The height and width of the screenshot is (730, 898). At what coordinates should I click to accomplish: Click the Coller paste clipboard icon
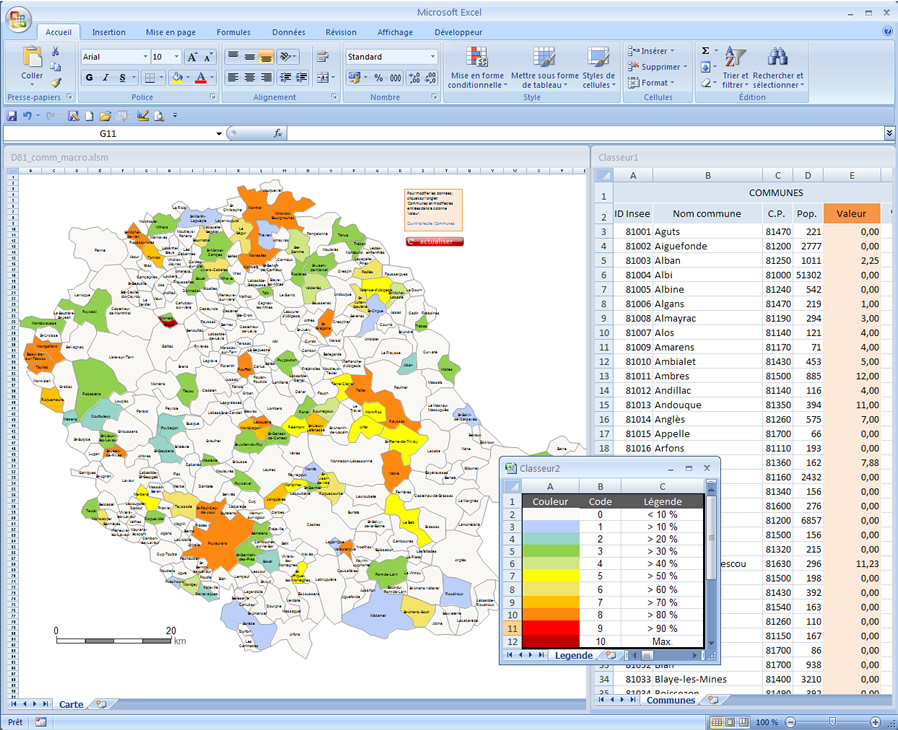pyautogui.click(x=32, y=57)
